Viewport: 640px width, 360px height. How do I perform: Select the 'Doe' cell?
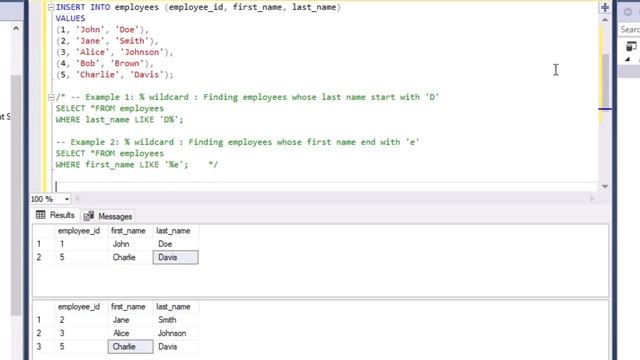coord(176,244)
